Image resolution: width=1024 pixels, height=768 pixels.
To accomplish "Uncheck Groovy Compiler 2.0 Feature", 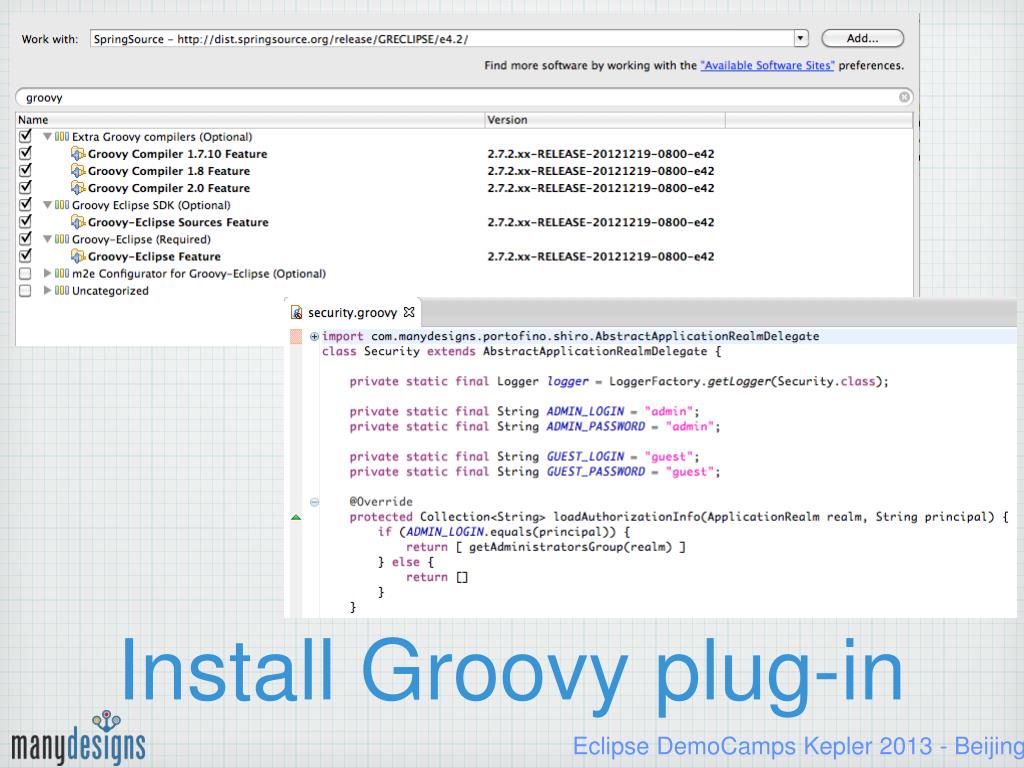I will 25,187.
